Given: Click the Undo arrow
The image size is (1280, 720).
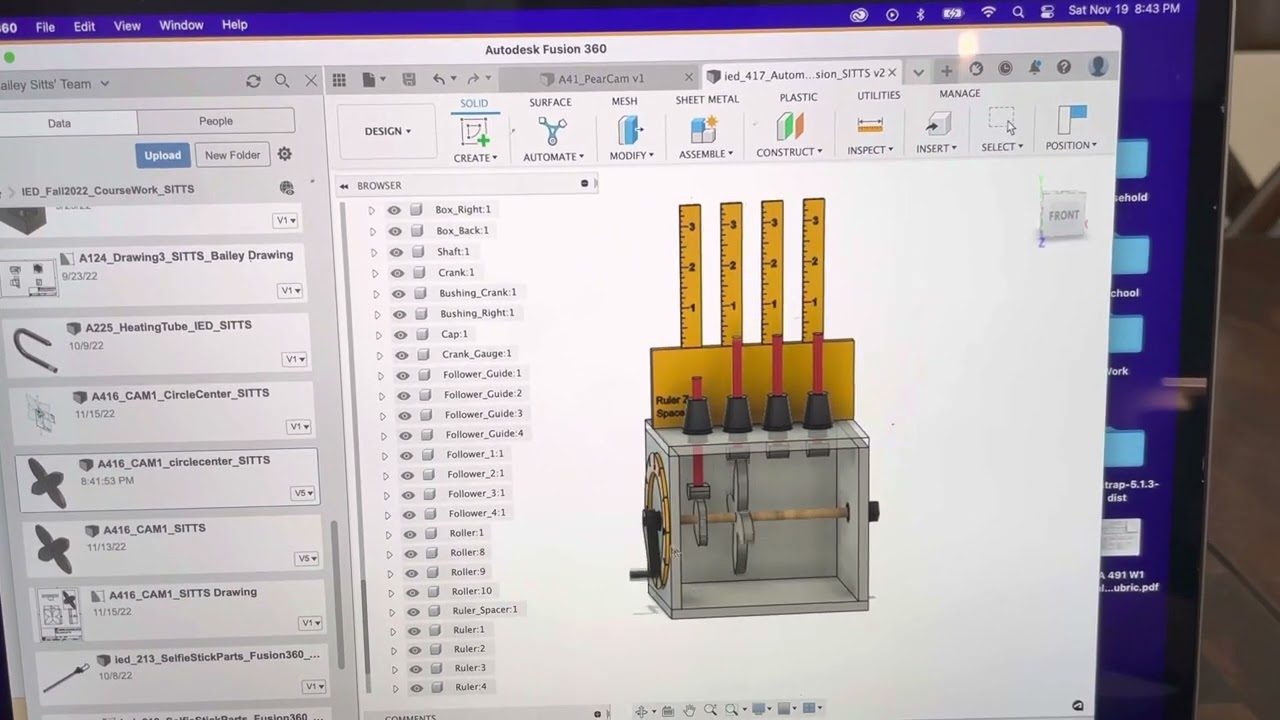Looking at the screenshot, I should [x=439, y=79].
